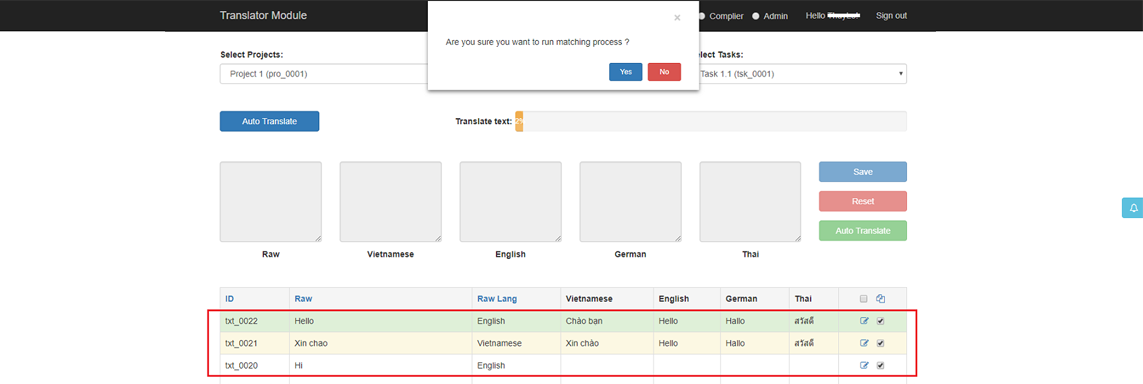This screenshot has width=1143, height=384.
Task: Edit the txt_0022 row
Action: coord(865,321)
